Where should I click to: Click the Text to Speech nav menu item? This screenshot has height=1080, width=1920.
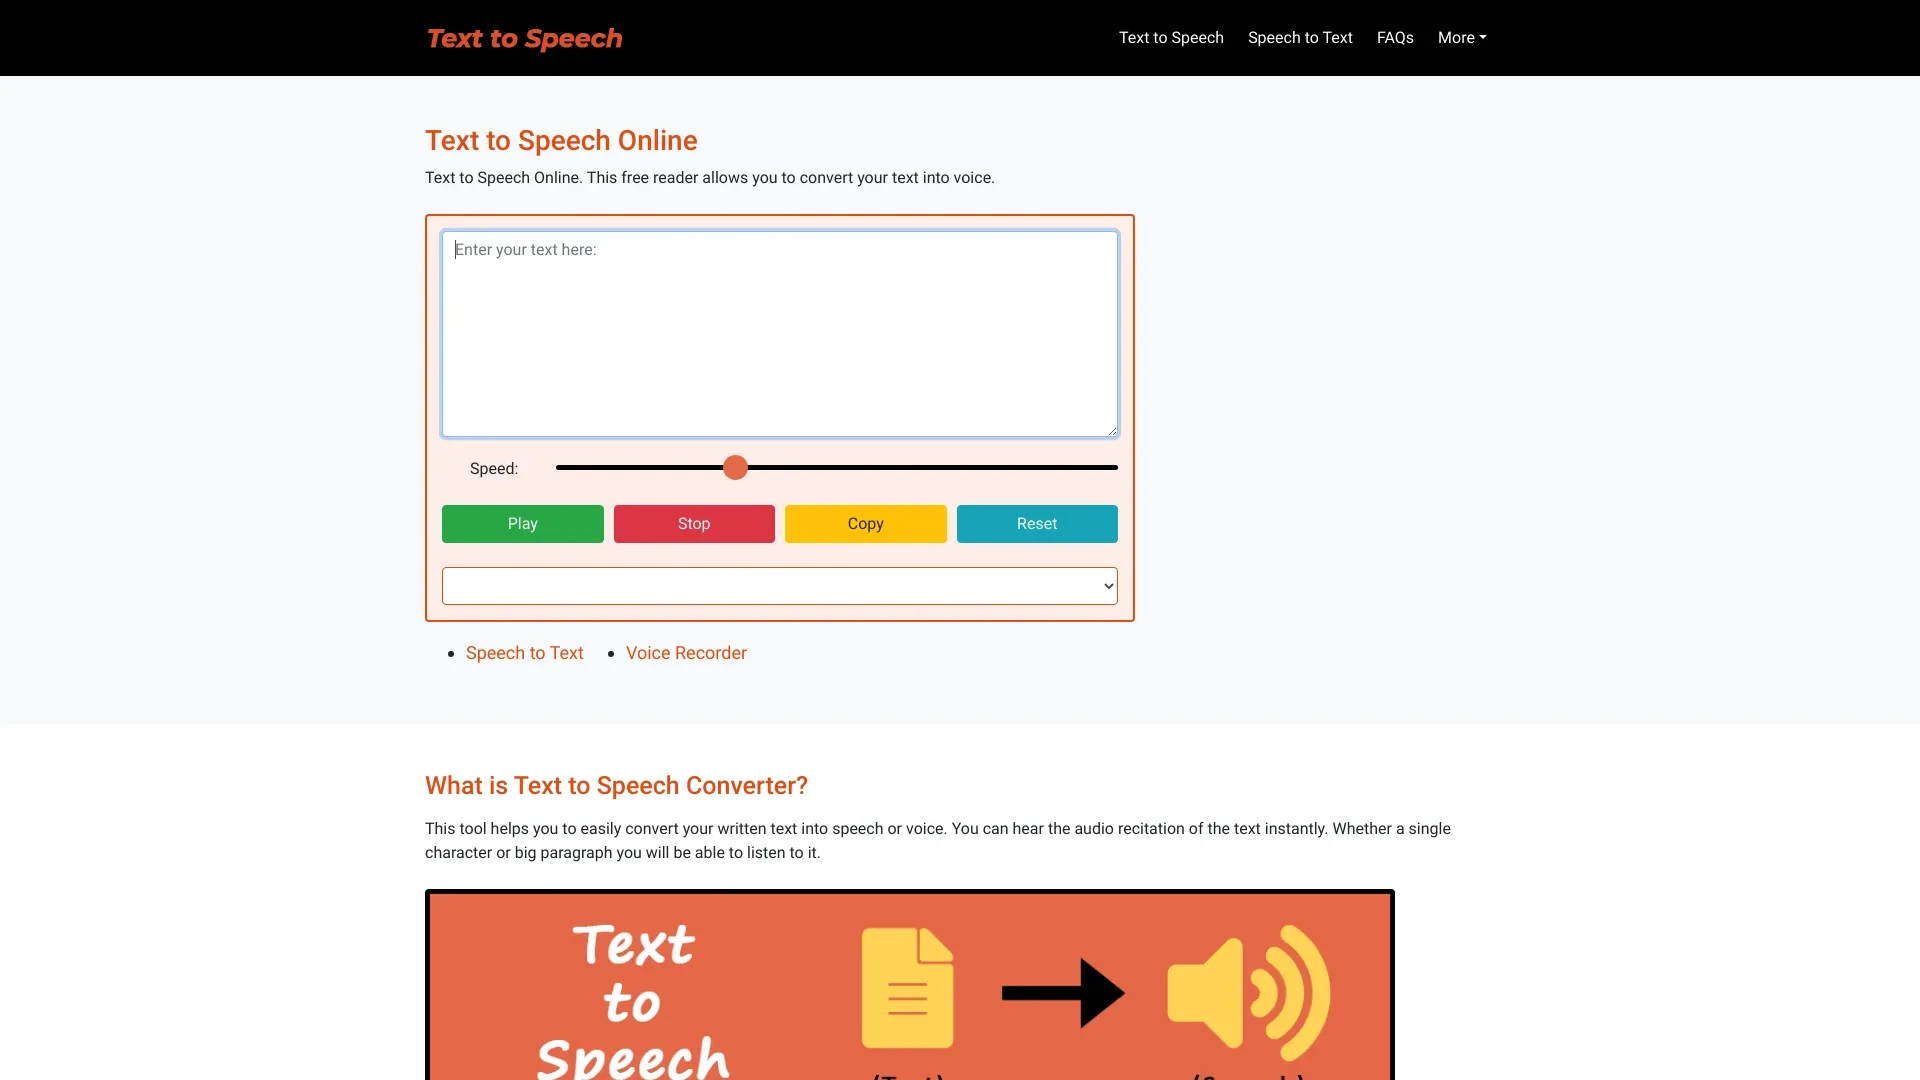(x=1171, y=37)
